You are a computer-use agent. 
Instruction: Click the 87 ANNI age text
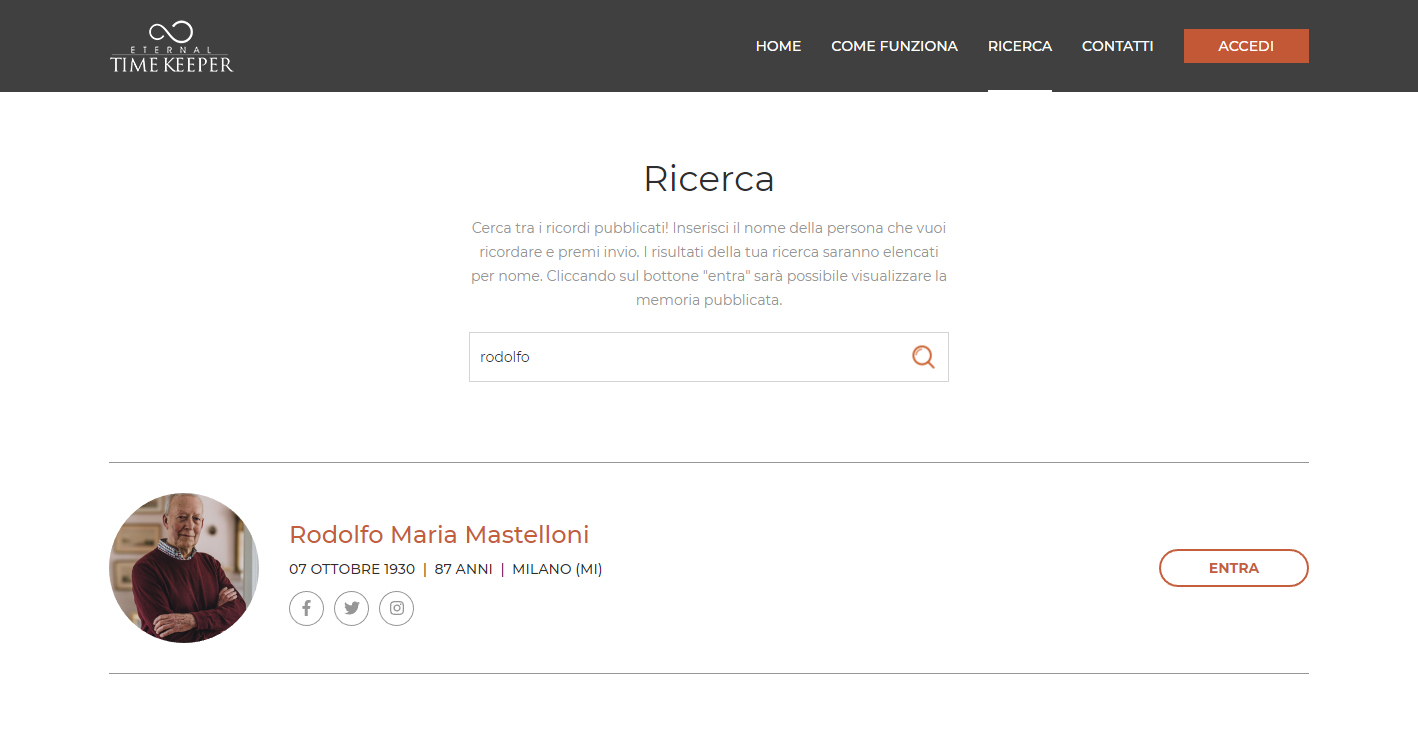463,569
